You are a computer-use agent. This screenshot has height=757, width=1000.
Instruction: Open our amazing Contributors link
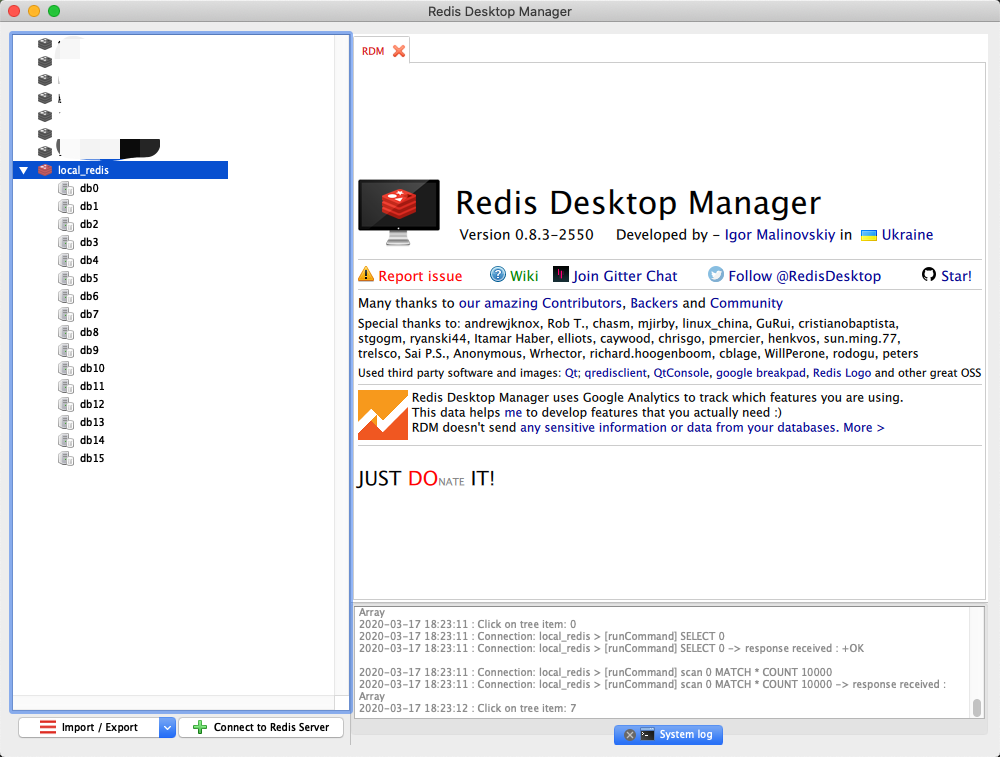(x=540, y=303)
